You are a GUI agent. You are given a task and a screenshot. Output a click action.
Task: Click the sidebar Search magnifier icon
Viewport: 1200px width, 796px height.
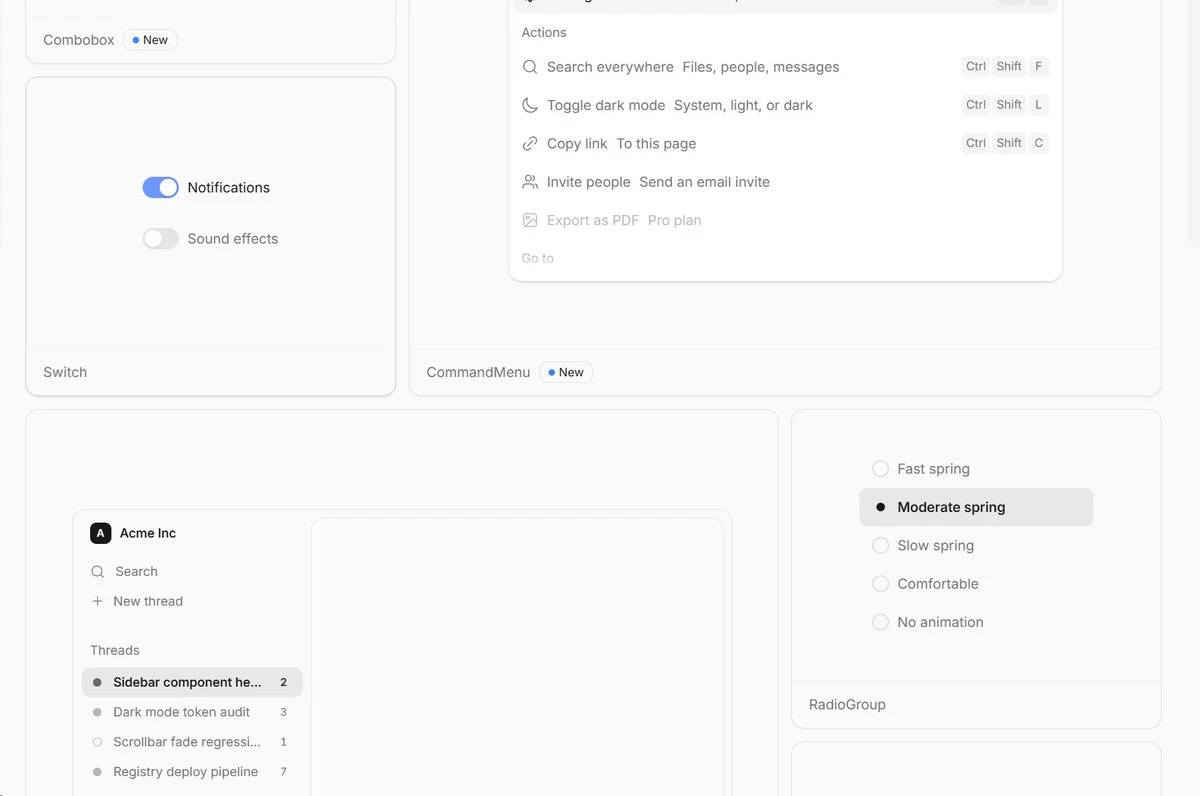click(98, 572)
